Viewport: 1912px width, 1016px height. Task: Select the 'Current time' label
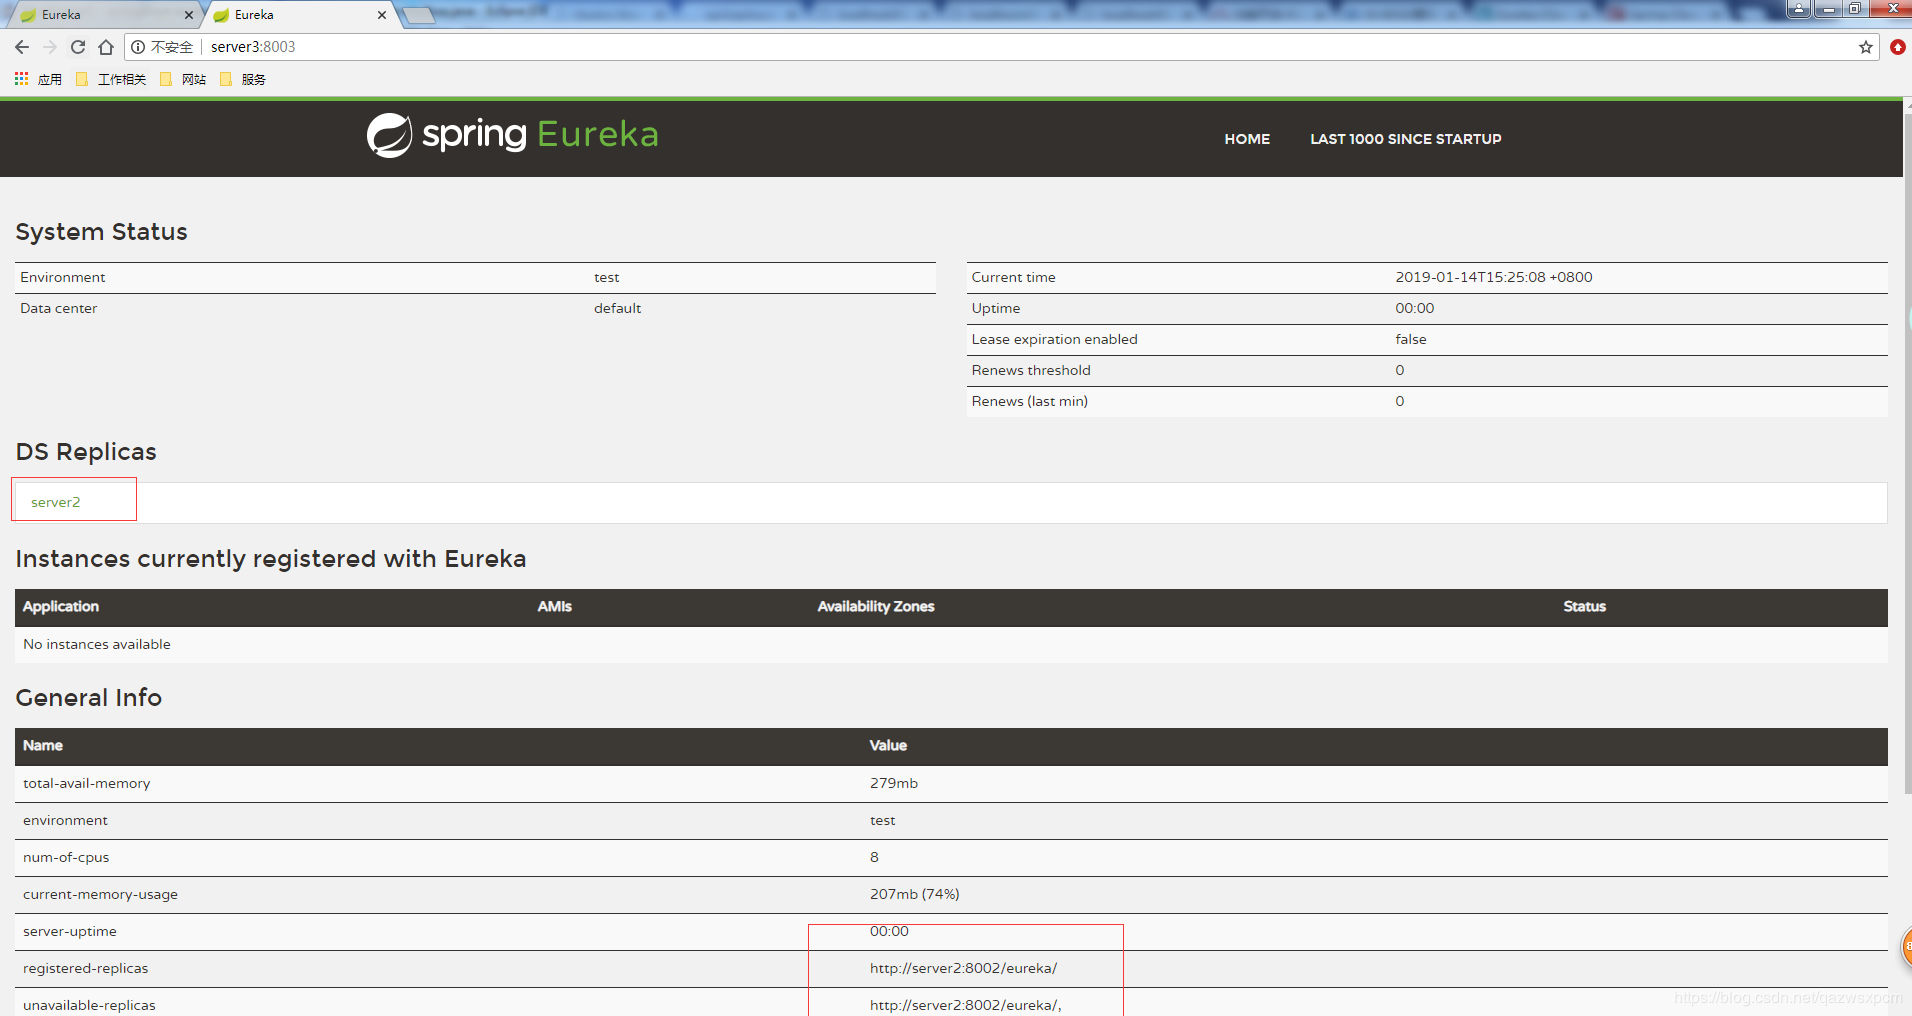pyautogui.click(x=1013, y=277)
